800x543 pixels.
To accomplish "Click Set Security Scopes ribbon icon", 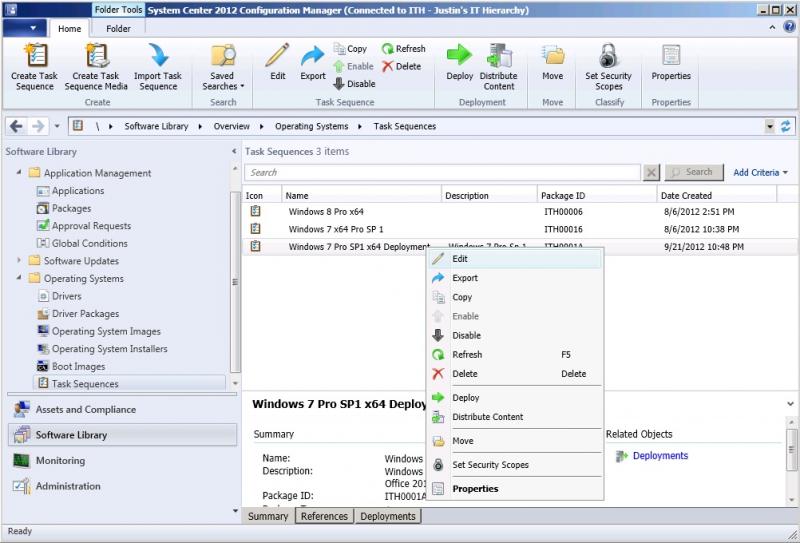I will point(608,55).
